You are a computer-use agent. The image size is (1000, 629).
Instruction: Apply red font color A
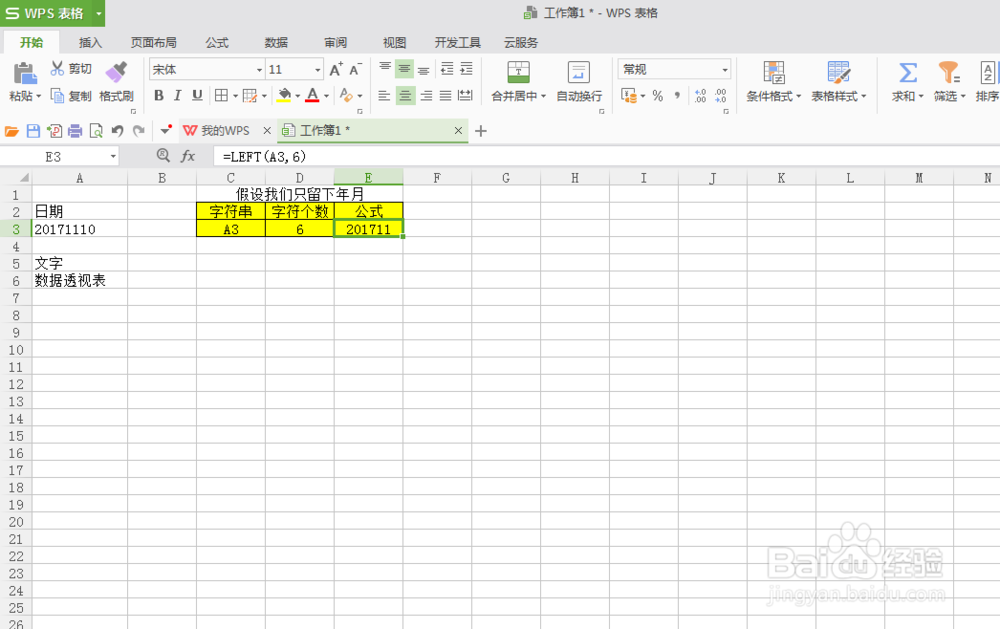click(312, 96)
